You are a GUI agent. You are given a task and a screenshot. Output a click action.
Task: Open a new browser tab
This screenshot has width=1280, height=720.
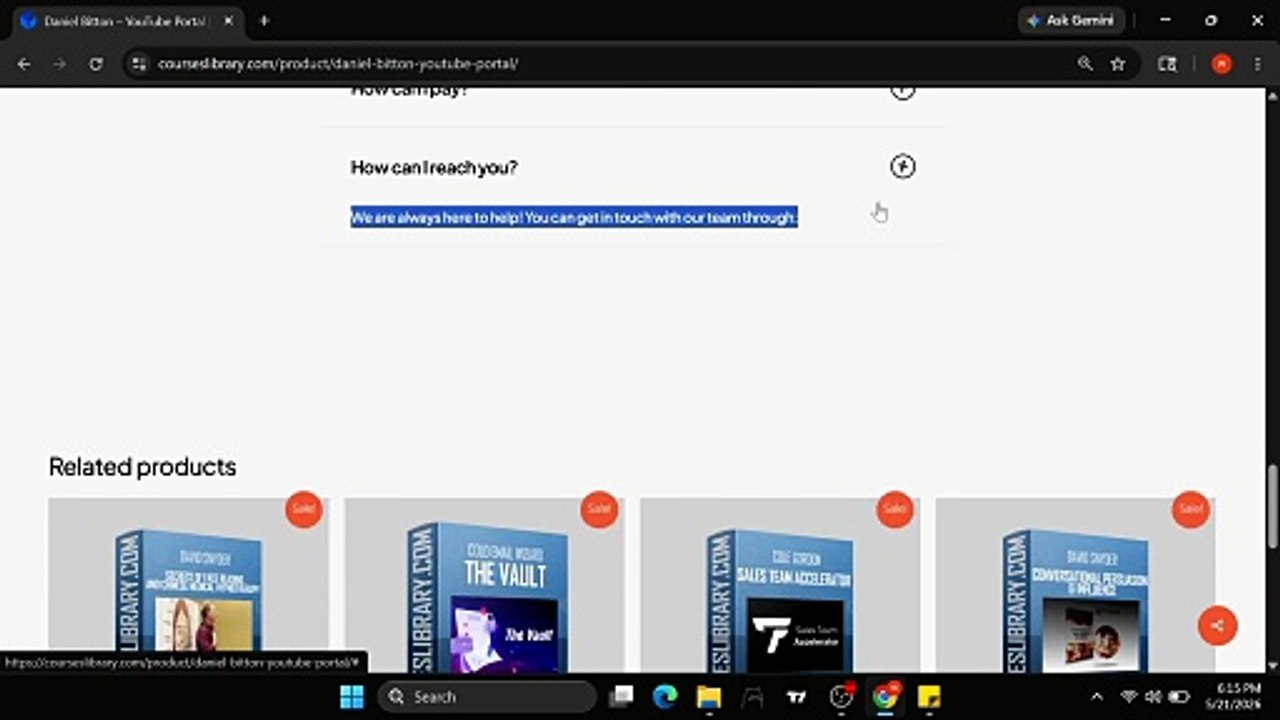pos(264,21)
